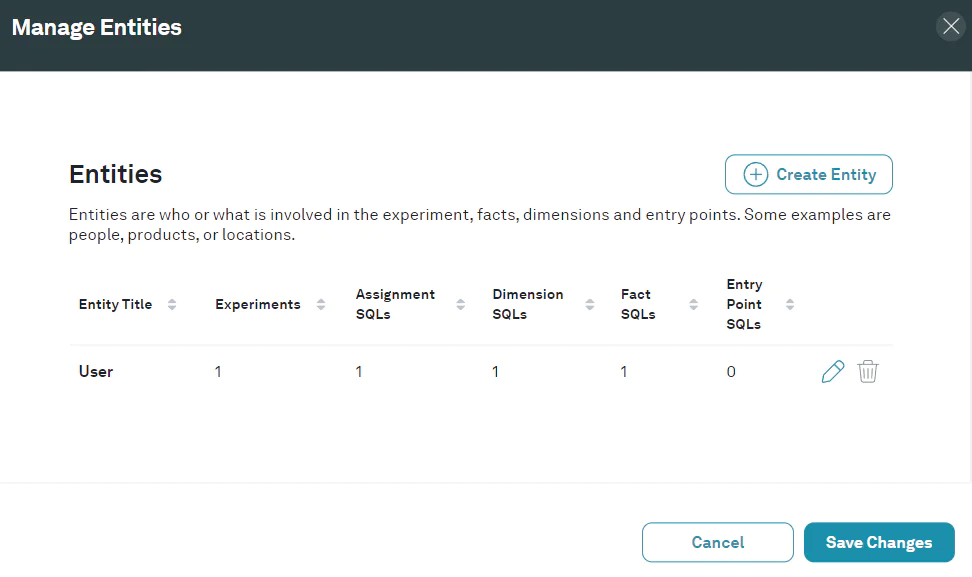Click the Experiments header label
This screenshot has width=972, height=577.
tap(257, 304)
